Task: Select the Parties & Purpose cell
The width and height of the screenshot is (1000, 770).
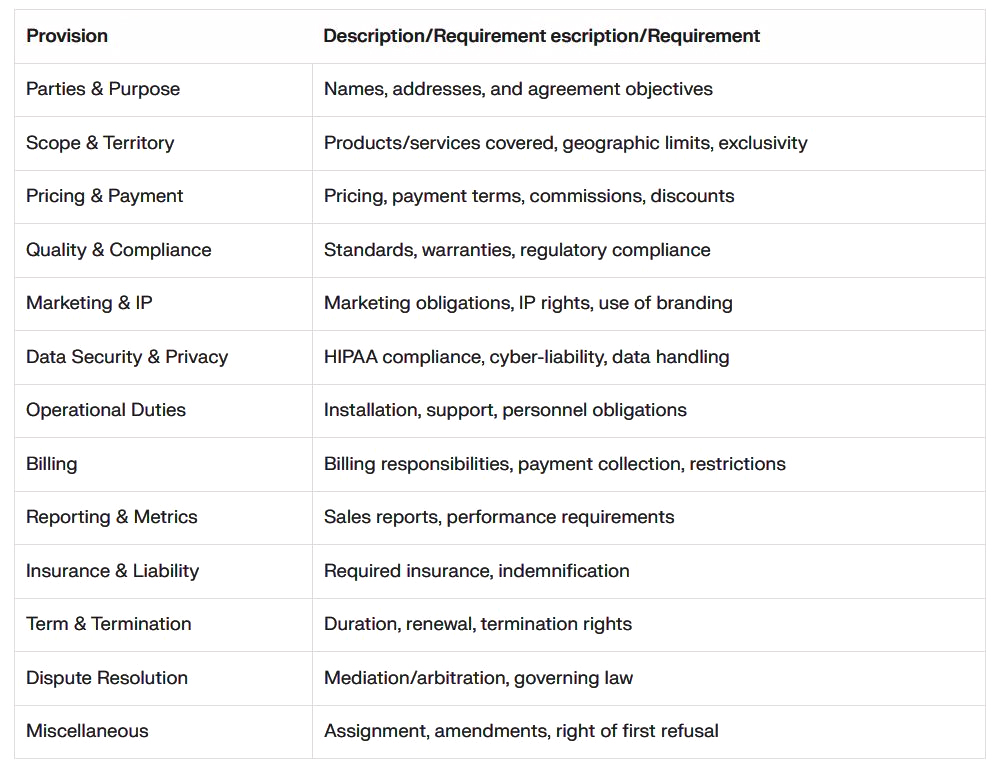Action: [x=103, y=89]
